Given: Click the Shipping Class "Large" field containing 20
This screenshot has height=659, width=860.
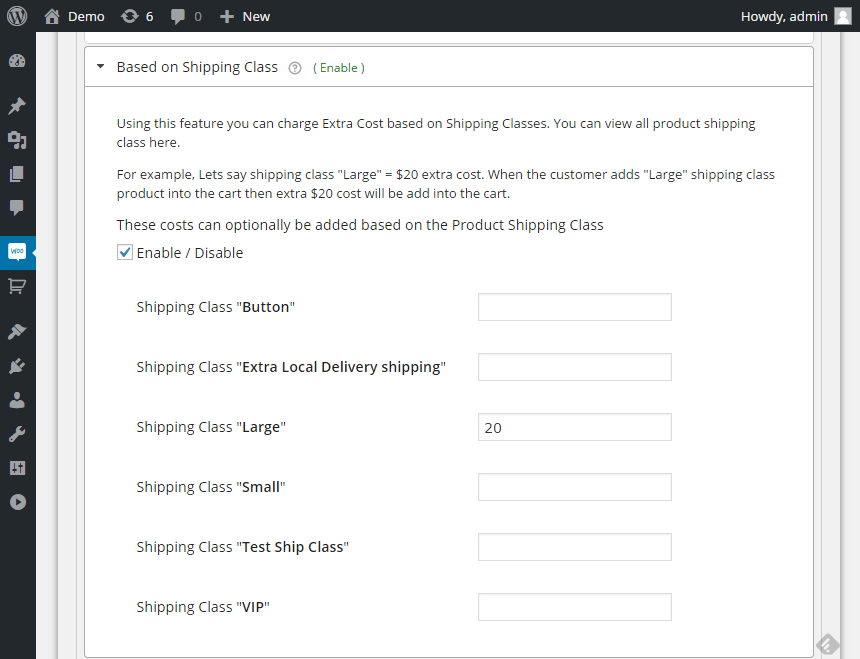Looking at the screenshot, I should tap(574, 427).
